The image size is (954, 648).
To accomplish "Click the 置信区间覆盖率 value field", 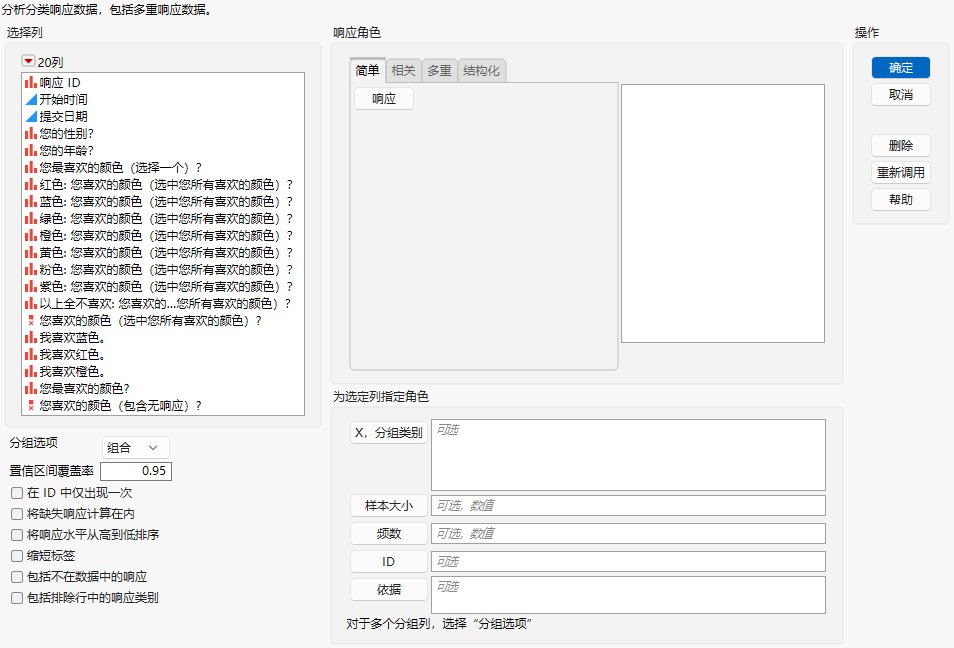I will [x=136, y=471].
